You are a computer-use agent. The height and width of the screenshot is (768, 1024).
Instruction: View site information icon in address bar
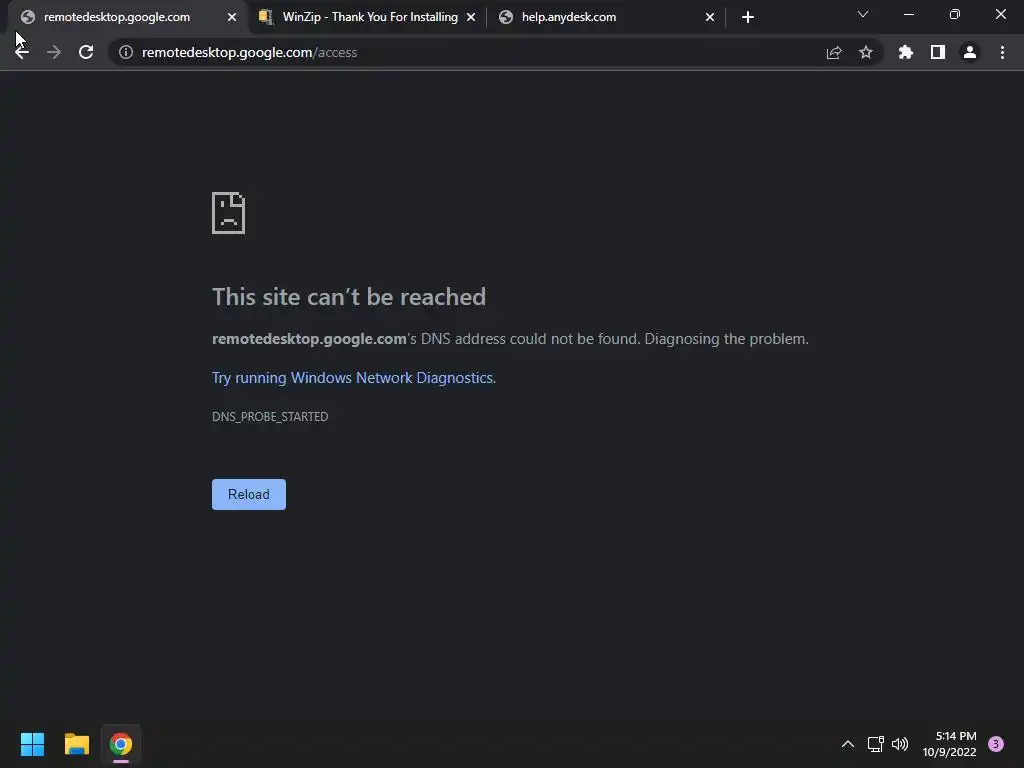(x=126, y=52)
